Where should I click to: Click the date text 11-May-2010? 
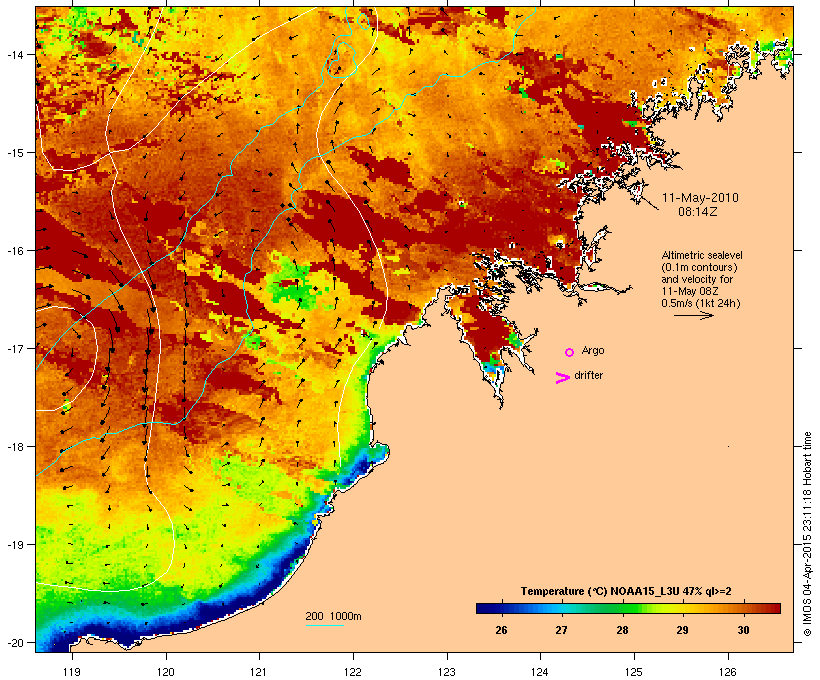[700, 198]
